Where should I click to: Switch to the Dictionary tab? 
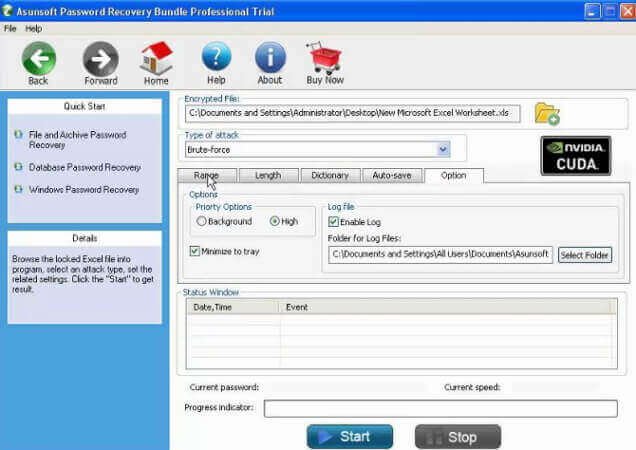[x=330, y=176]
